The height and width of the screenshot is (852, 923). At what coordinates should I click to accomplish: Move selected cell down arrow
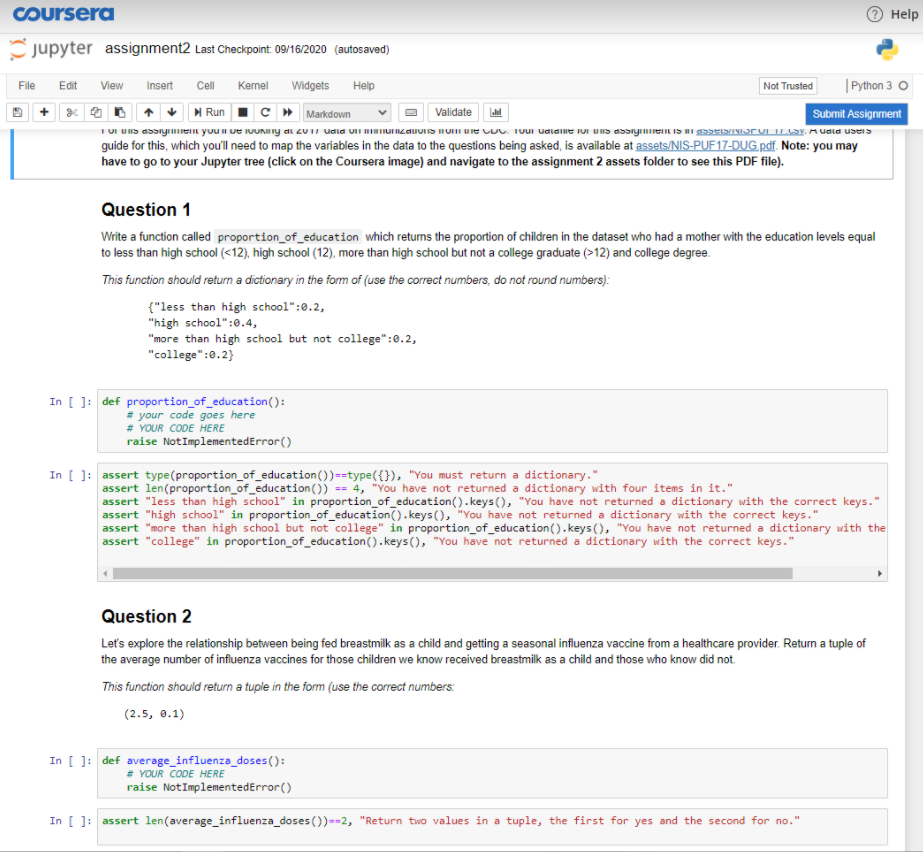click(172, 112)
